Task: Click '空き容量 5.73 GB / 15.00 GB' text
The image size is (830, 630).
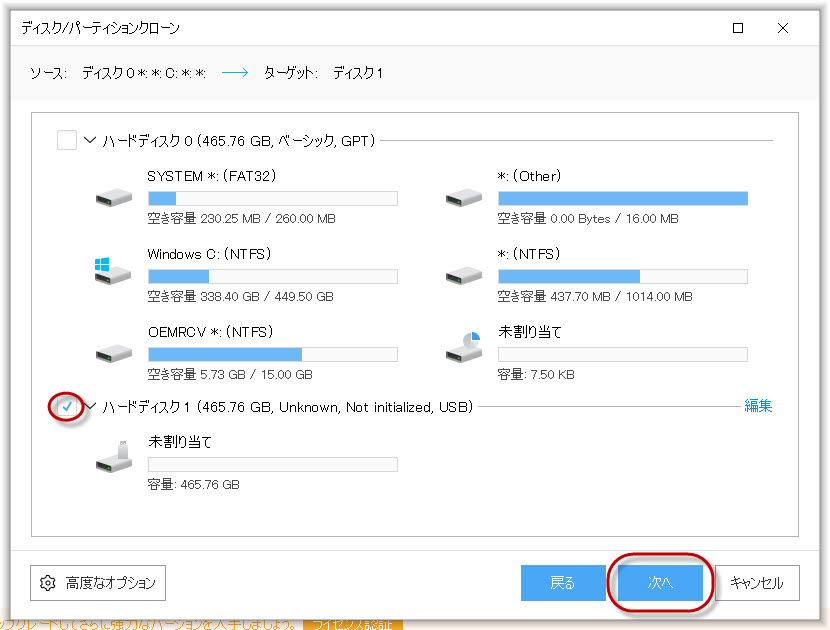Action: point(230,374)
